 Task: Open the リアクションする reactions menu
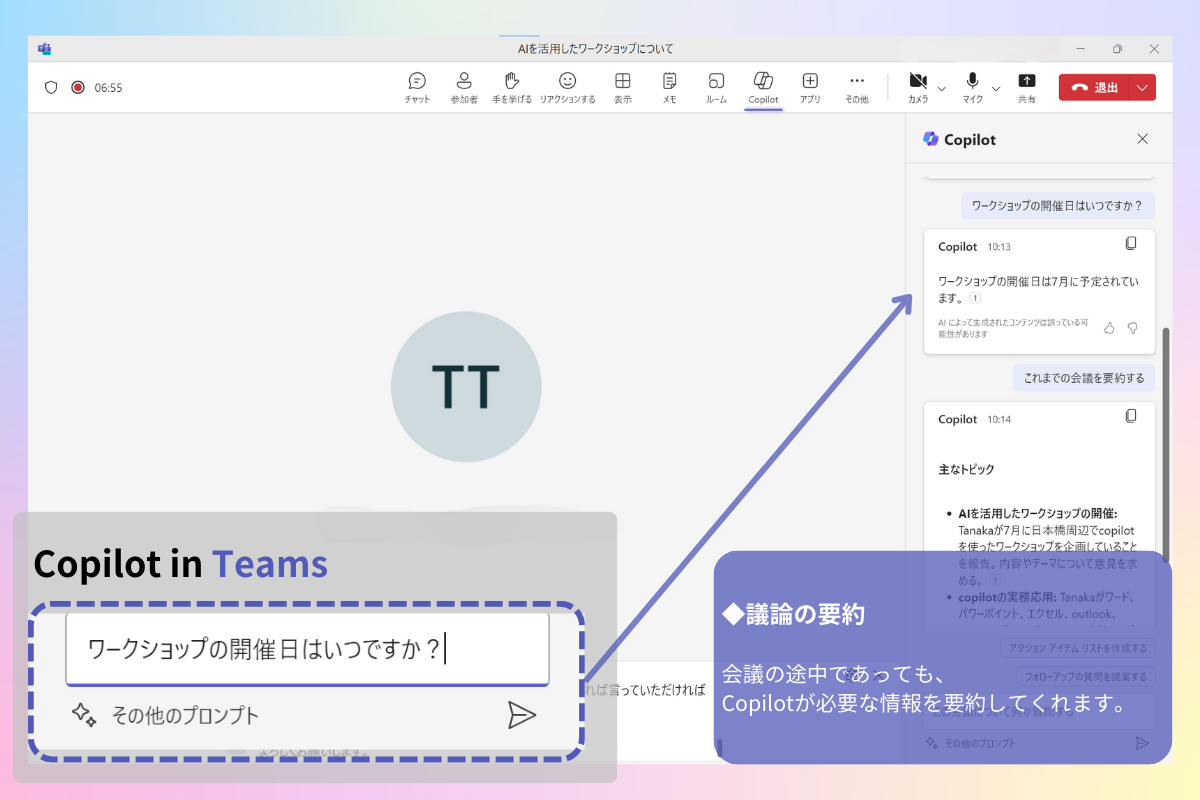567,88
